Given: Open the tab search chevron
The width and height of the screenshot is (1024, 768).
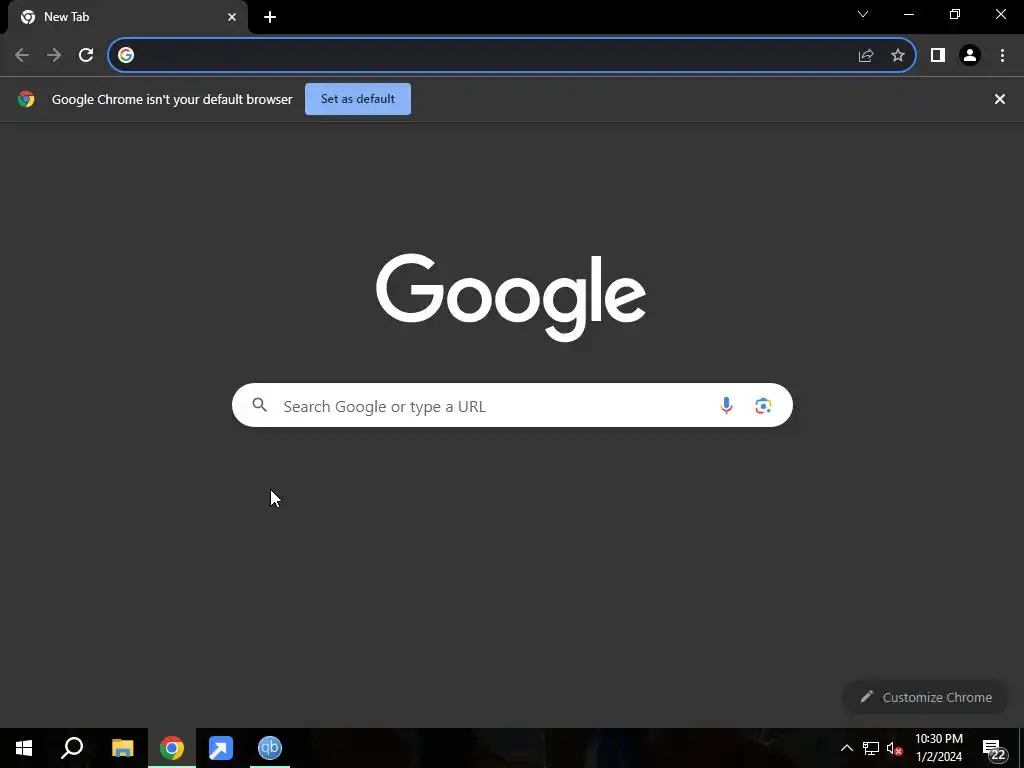Looking at the screenshot, I should point(863,14).
